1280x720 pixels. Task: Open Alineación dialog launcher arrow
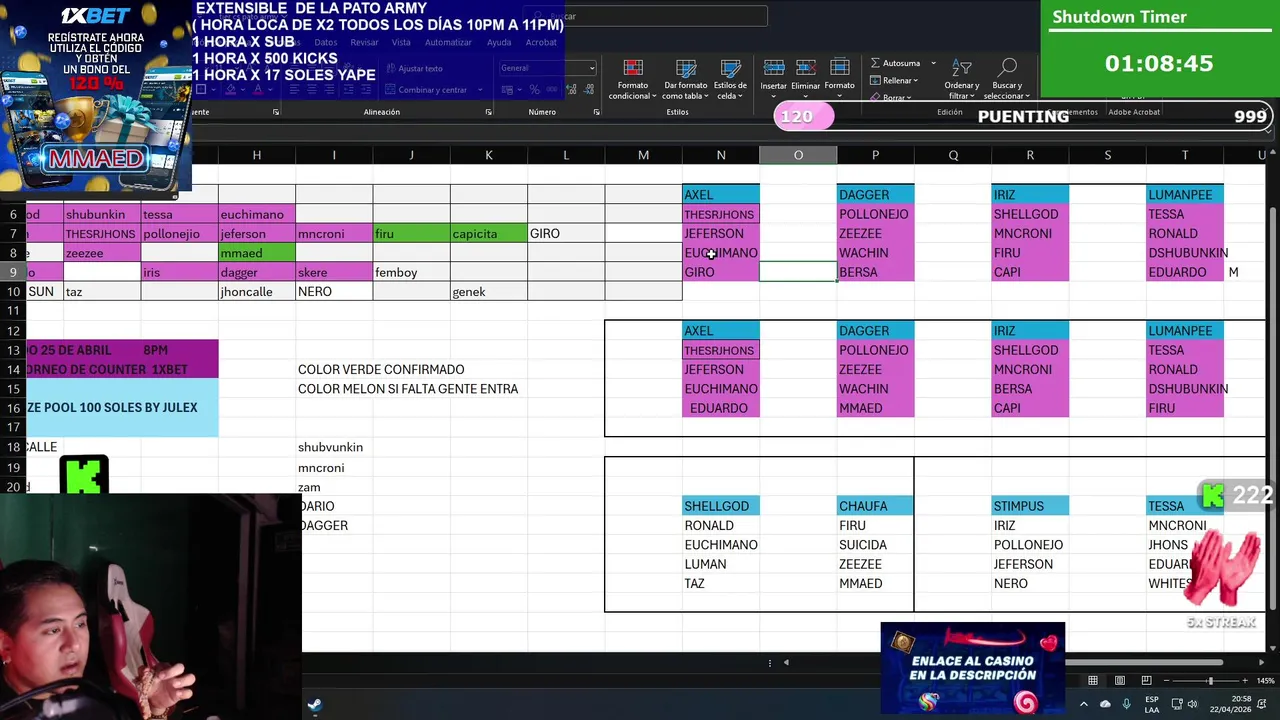(x=488, y=112)
